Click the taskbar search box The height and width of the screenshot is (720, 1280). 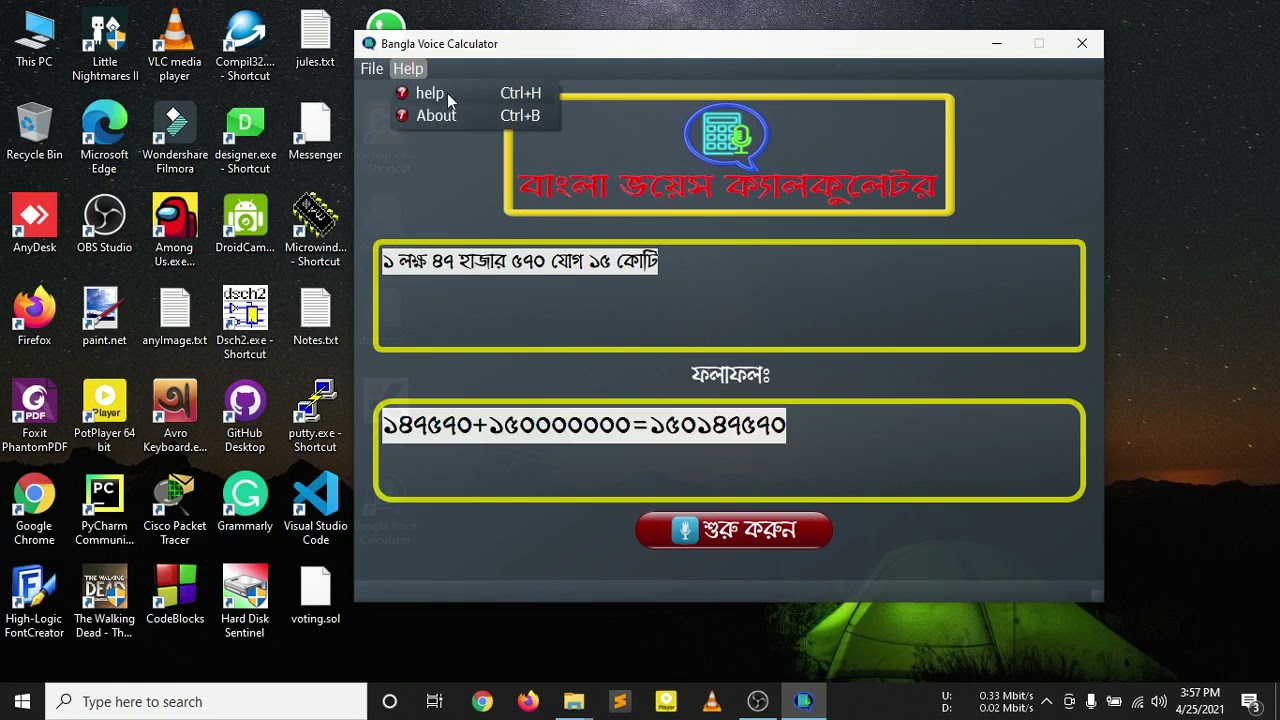tap(207, 702)
